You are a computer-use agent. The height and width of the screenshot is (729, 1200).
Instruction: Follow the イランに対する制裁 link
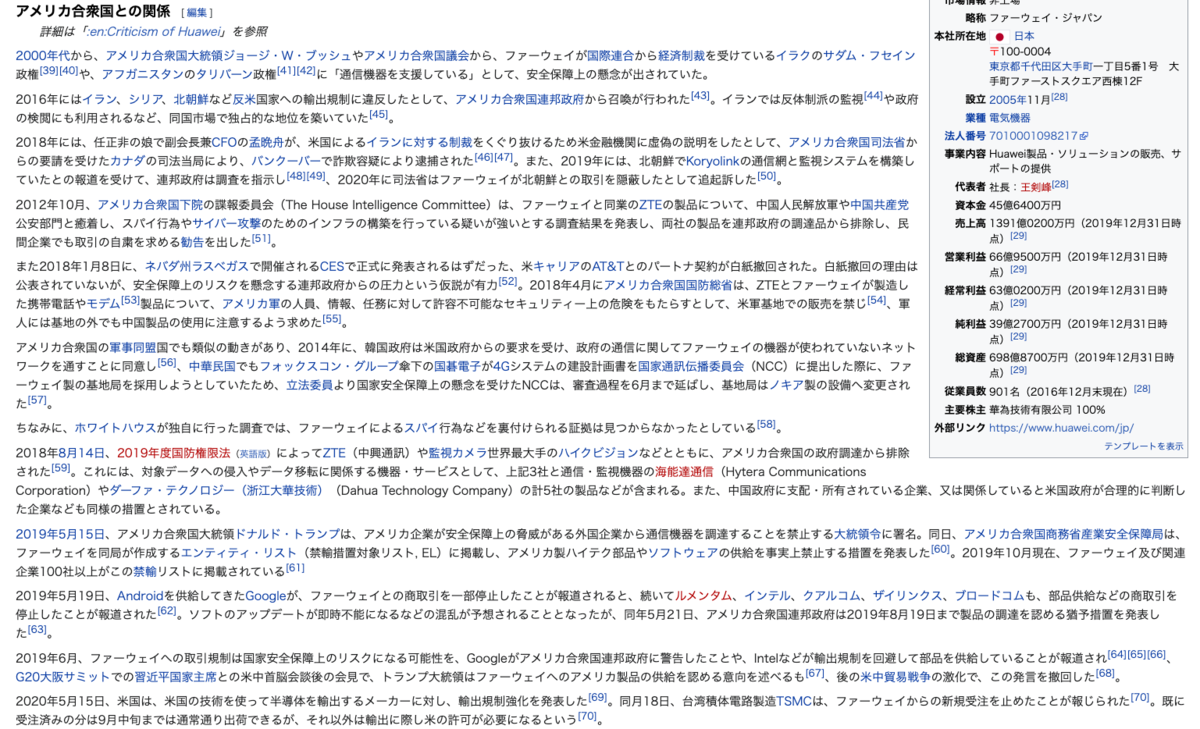click(420, 143)
